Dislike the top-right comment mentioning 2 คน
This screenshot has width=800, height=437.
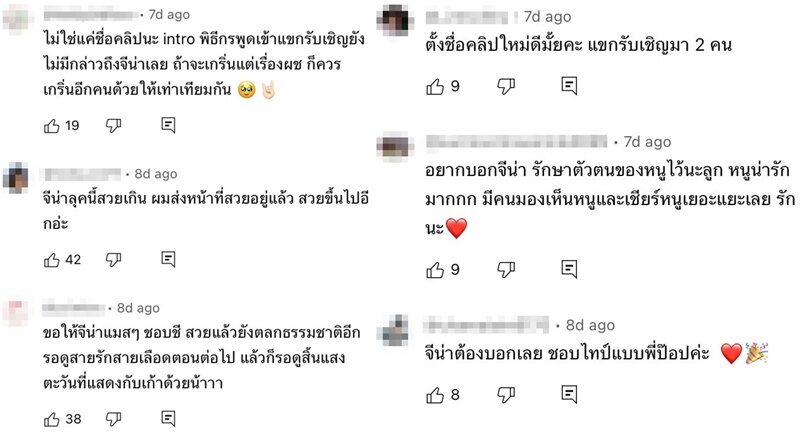point(506,87)
